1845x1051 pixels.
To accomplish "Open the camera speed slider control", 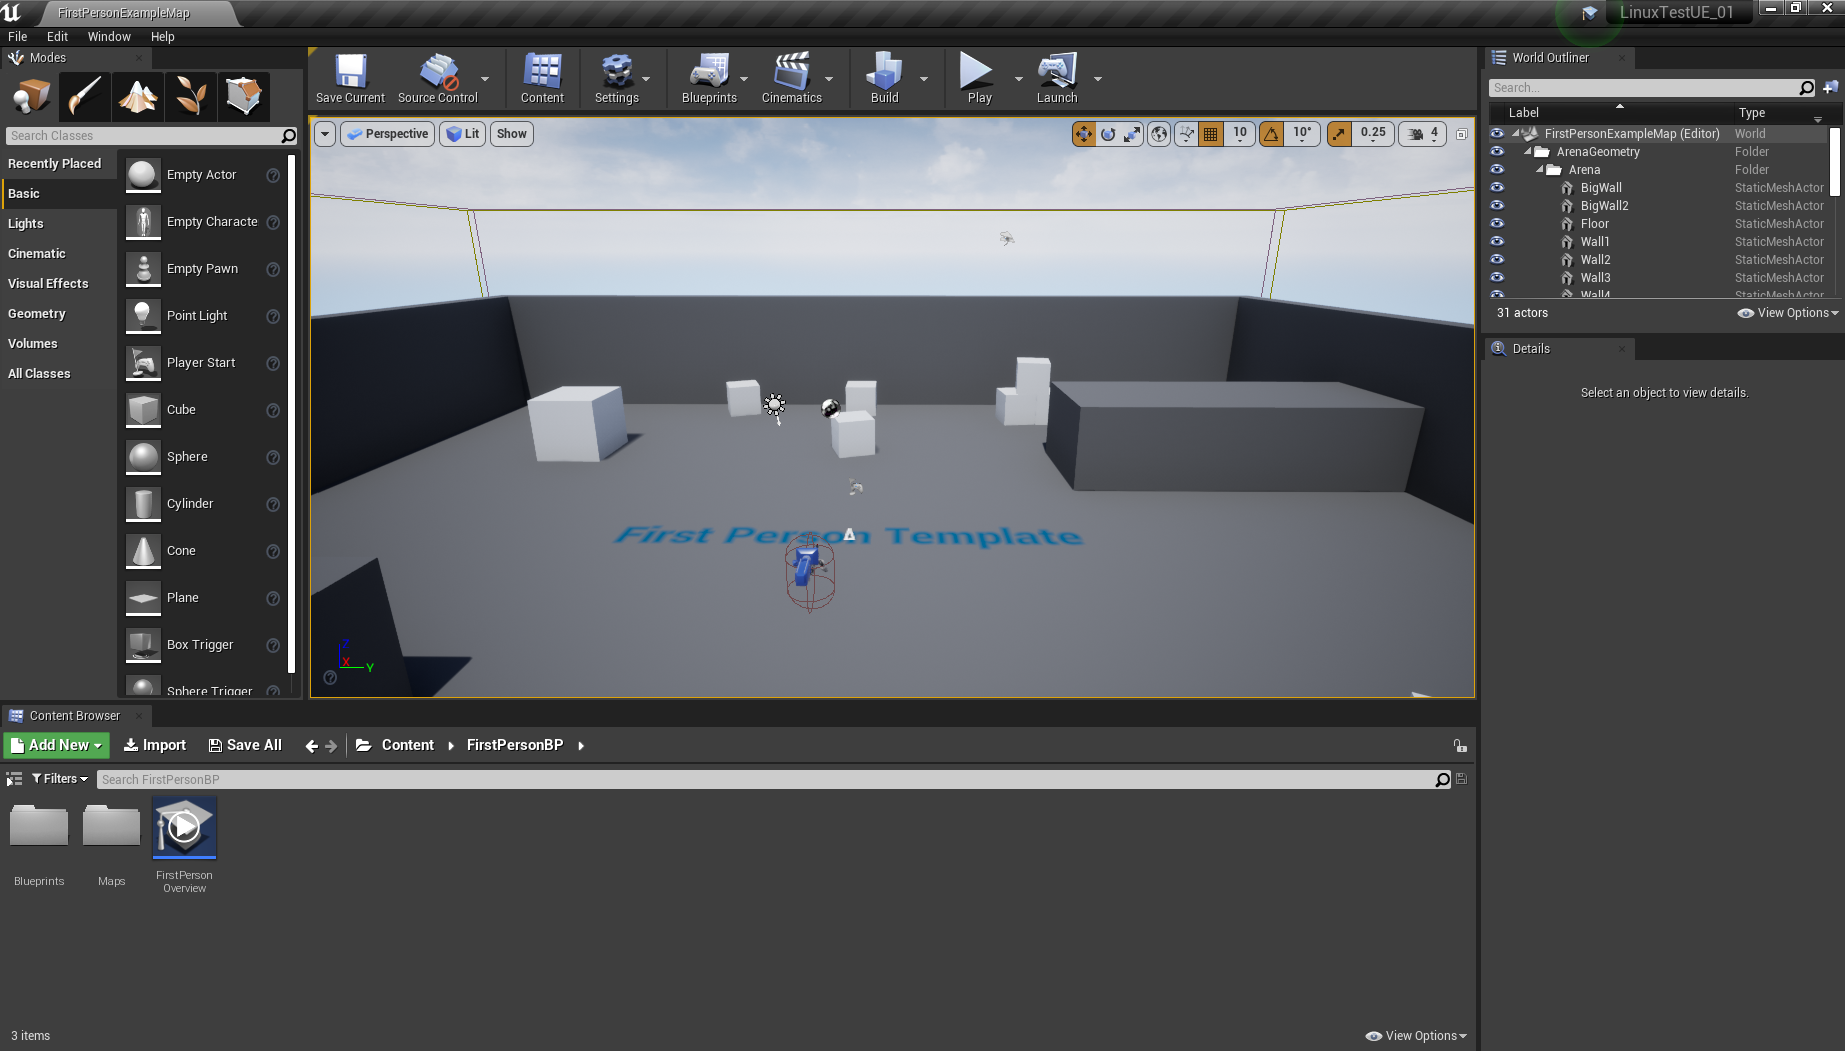I will (1422, 133).
